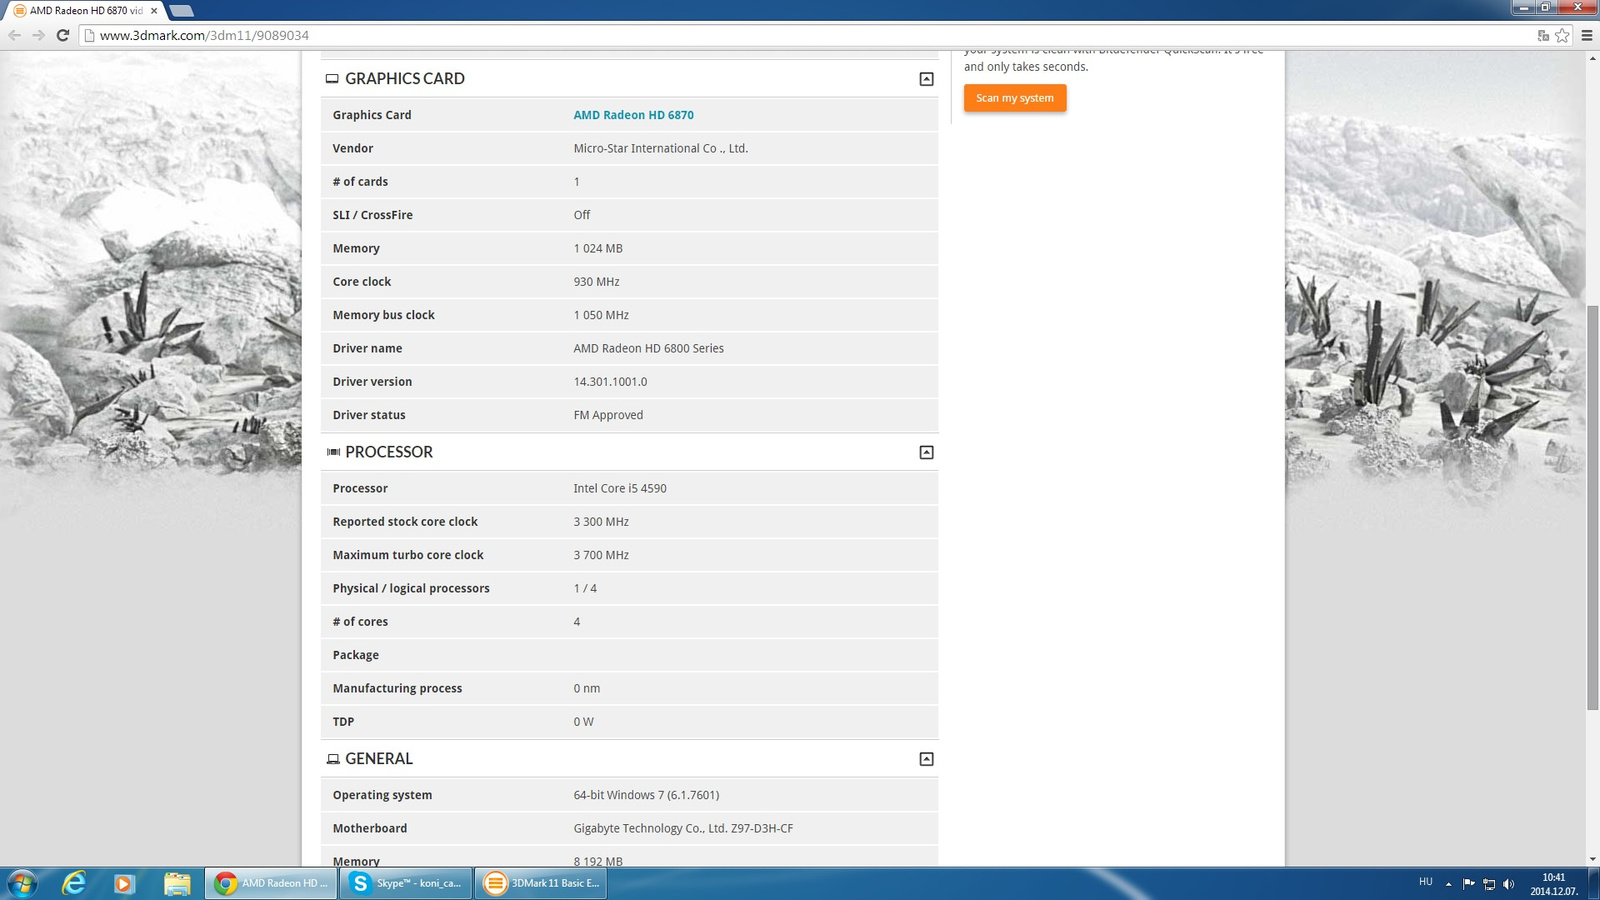
Task: Open Windows Media Player from the taskbar
Action: point(124,883)
